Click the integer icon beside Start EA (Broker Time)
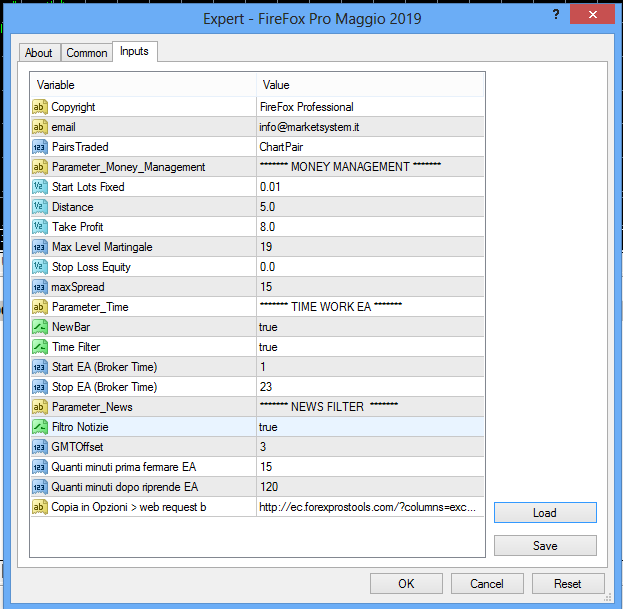The height and width of the screenshot is (609, 623). (x=40, y=367)
